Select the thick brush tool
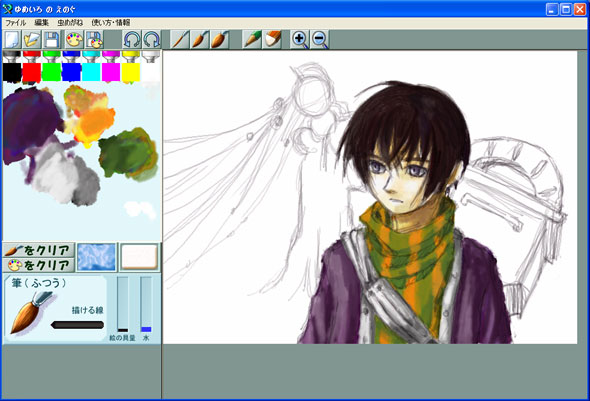Screen dimensions: 590x401 click(x=219, y=39)
